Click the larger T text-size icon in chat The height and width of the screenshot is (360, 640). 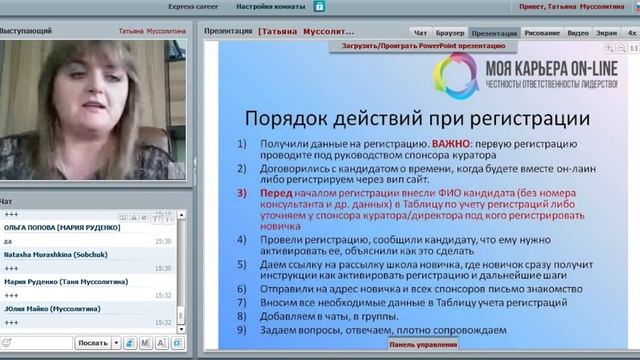156,218
